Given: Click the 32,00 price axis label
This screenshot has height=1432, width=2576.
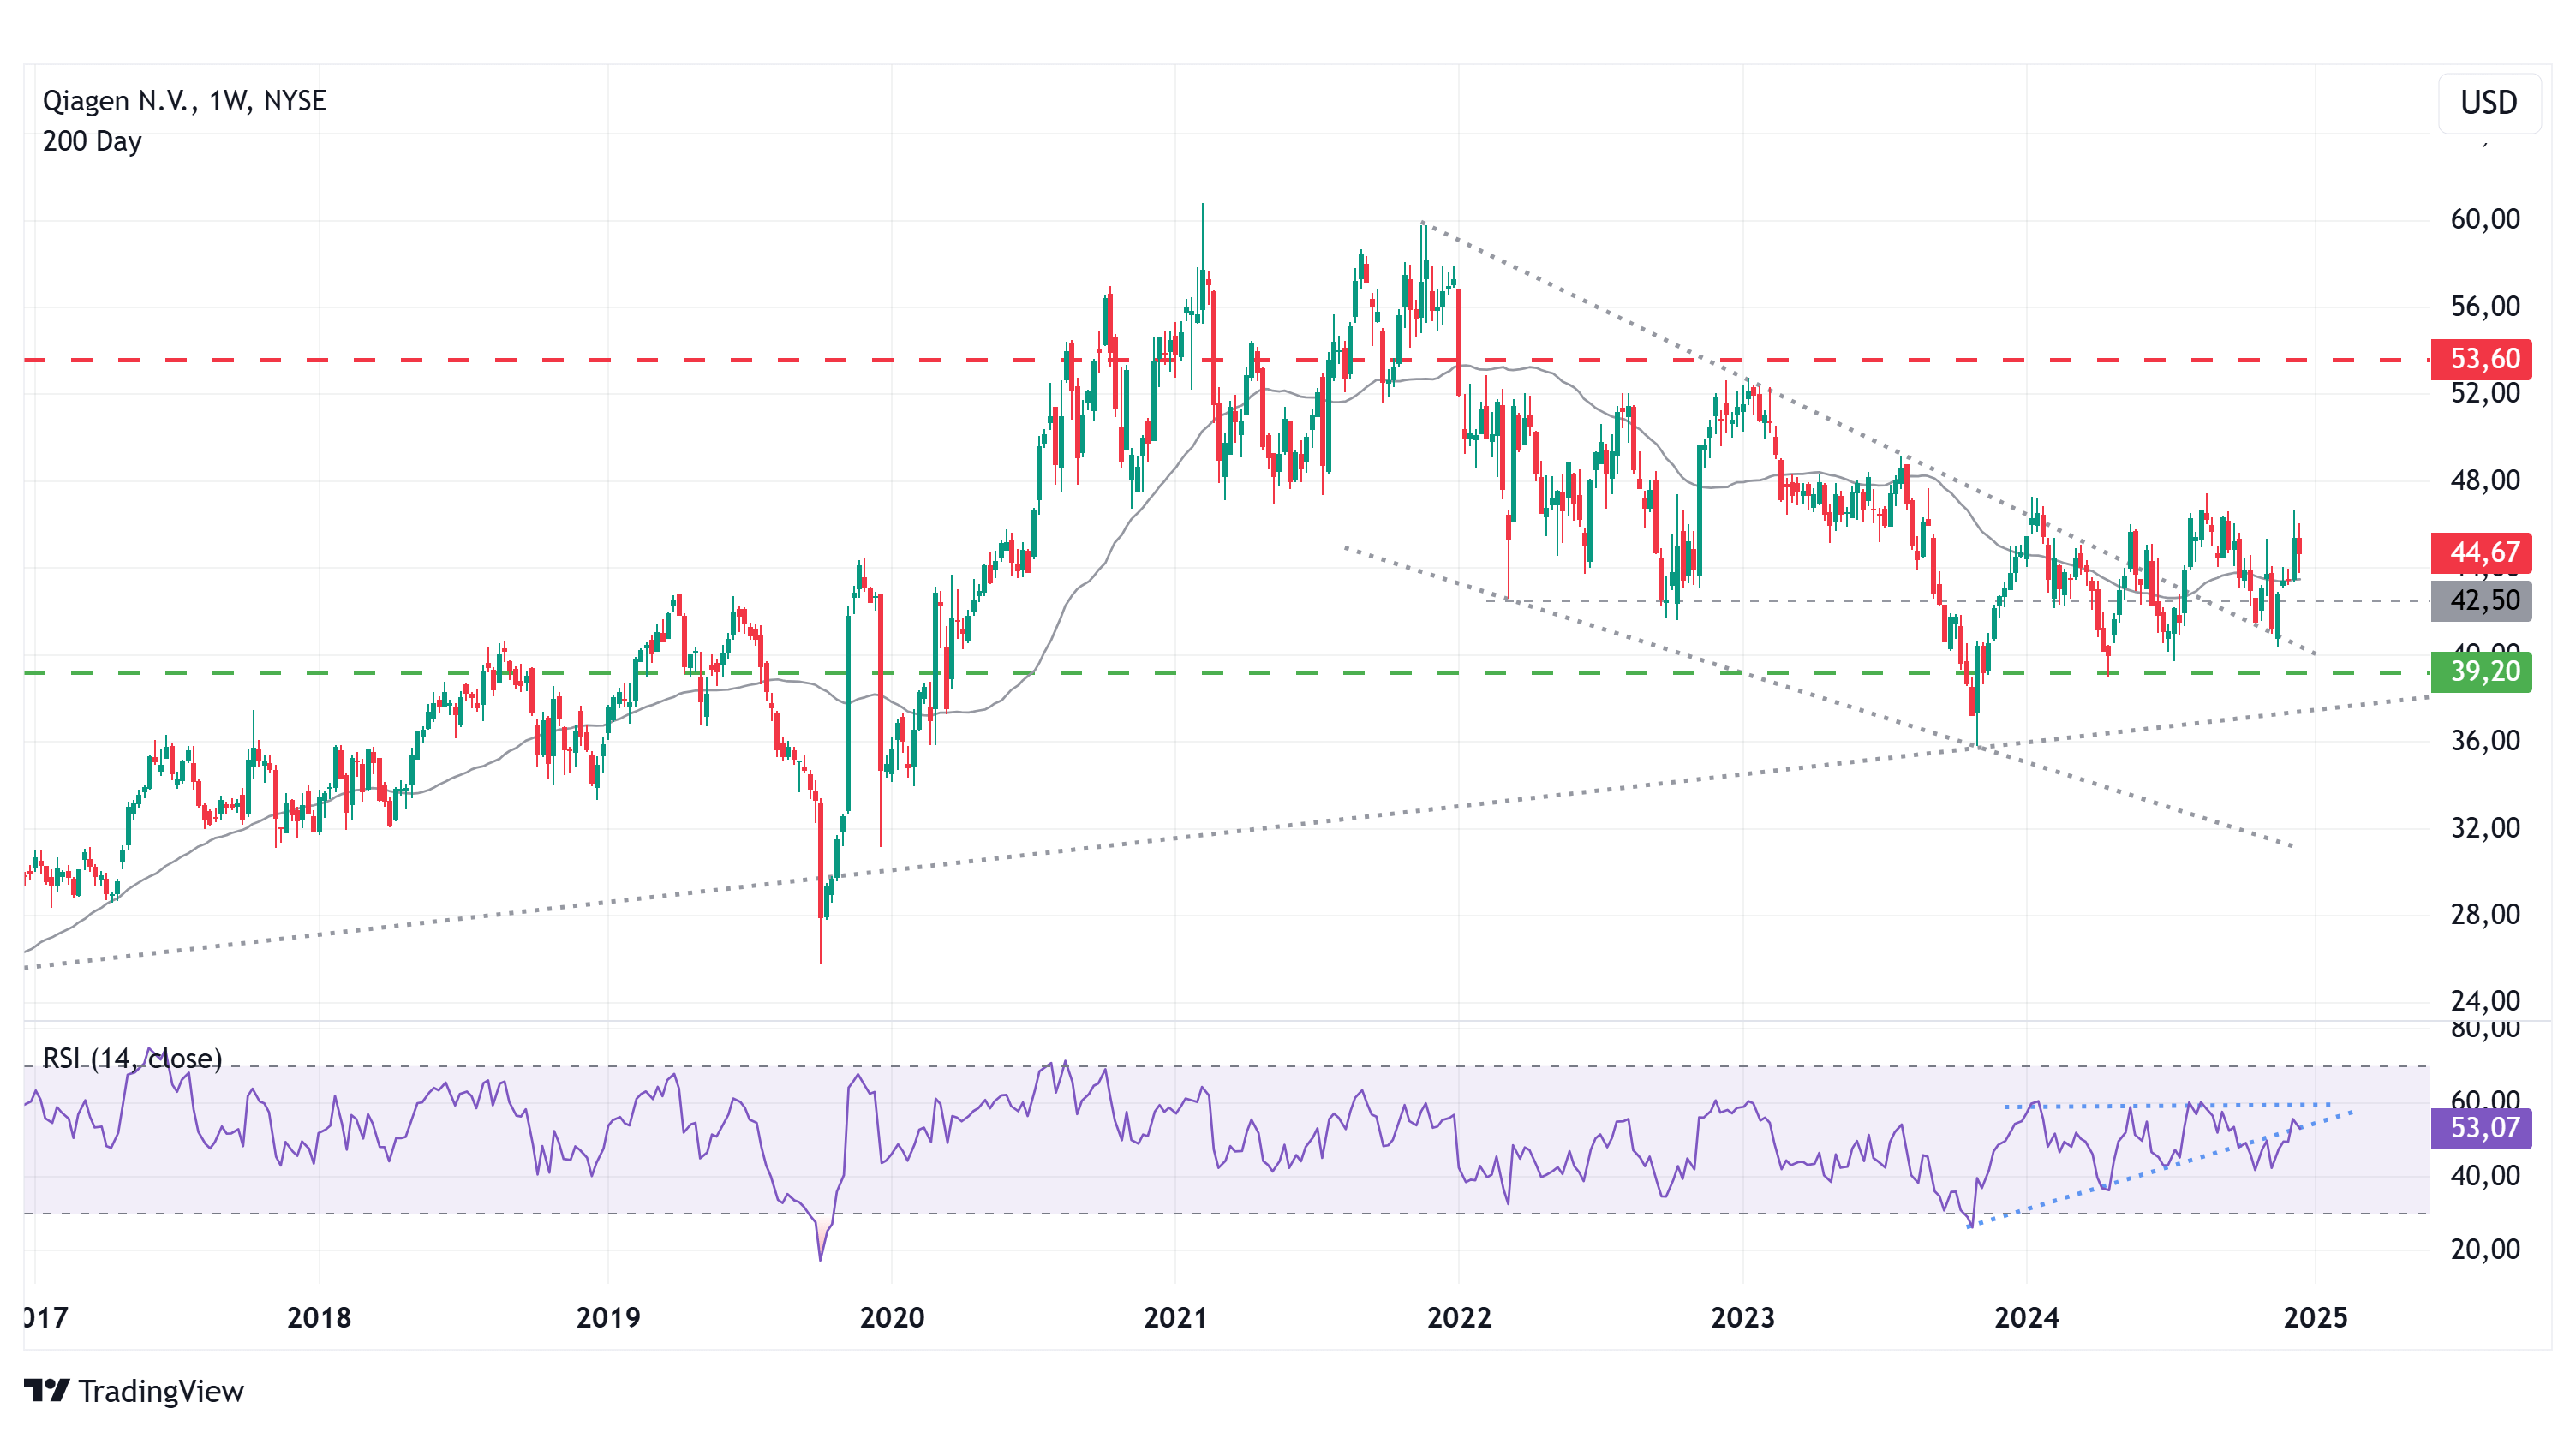Looking at the screenshot, I should tap(2485, 828).
